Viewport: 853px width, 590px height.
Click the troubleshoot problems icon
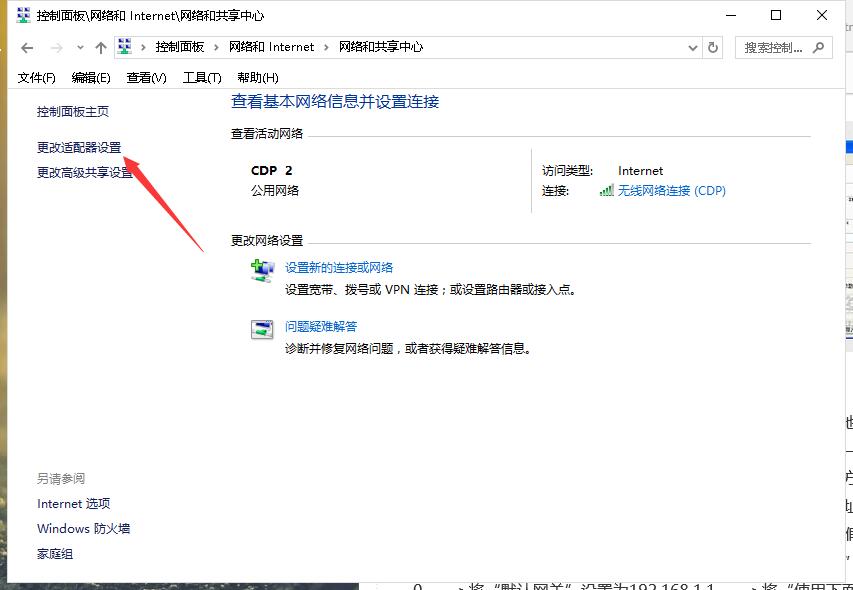click(x=262, y=329)
